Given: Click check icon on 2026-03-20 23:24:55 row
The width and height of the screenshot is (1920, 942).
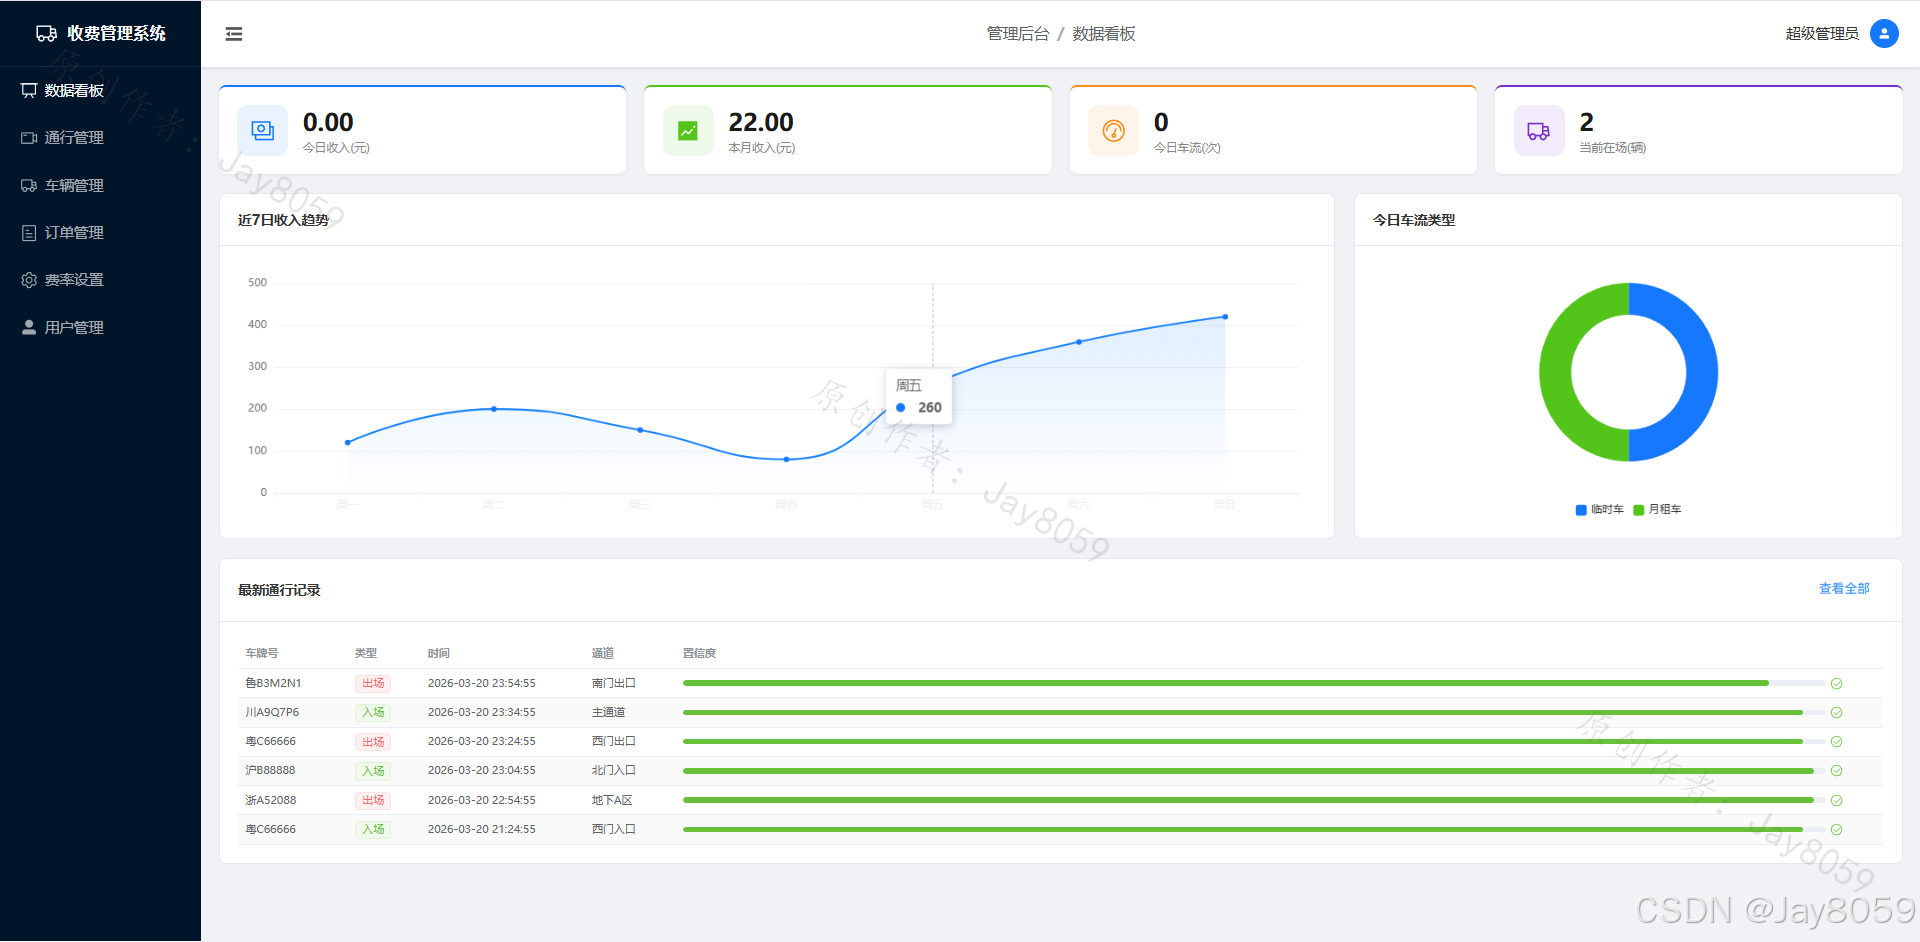Looking at the screenshot, I should (x=1836, y=742).
